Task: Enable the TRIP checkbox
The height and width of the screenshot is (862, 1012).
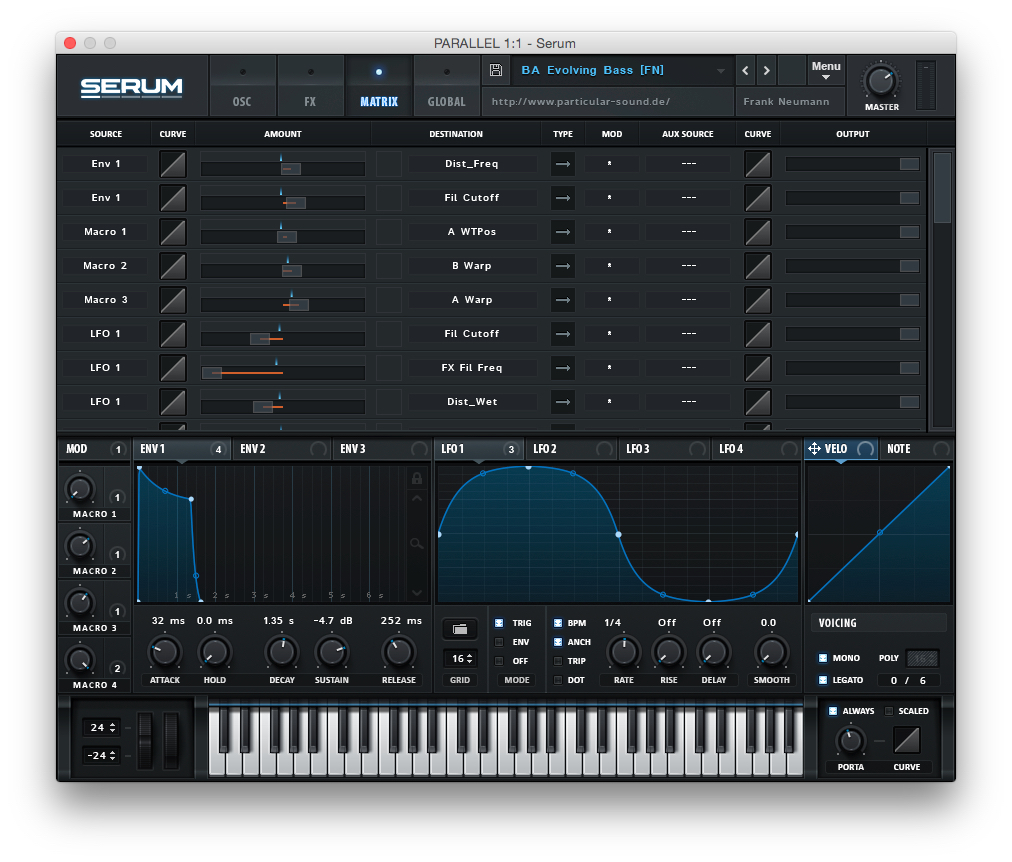Action: [x=558, y=661]
